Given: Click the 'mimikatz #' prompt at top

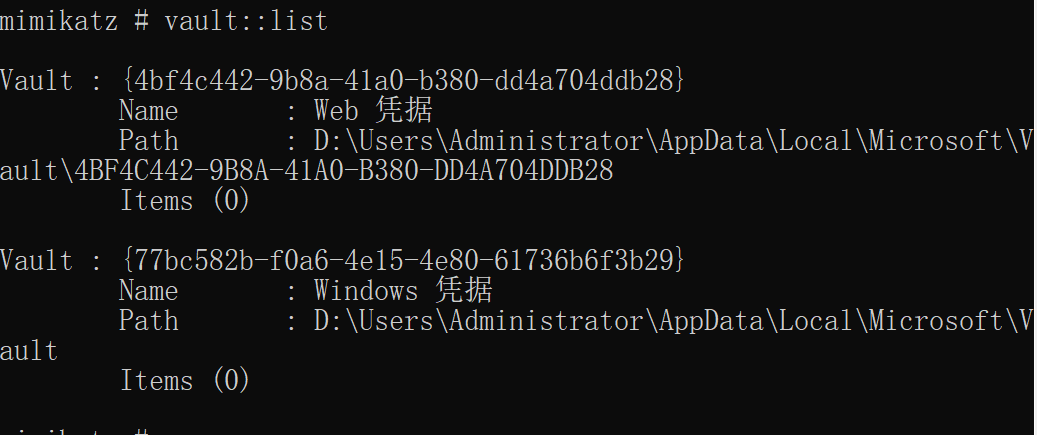Looking at the screenshot, I should 74,21.
